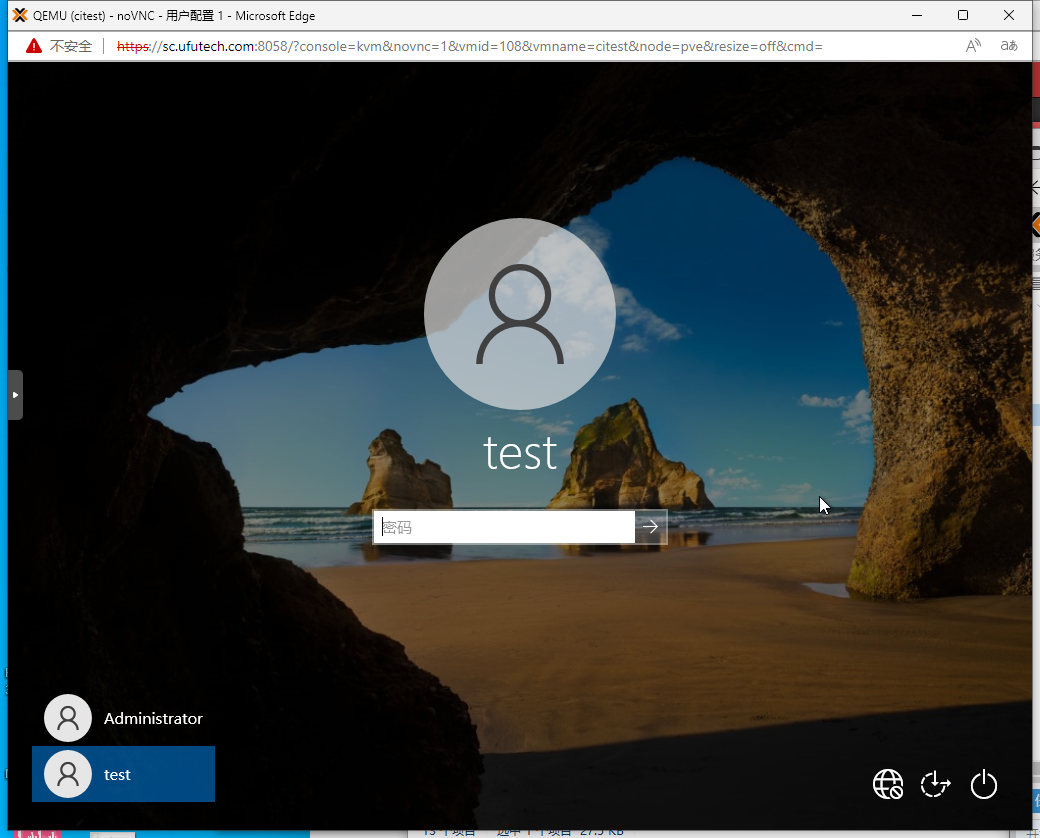
Task: Click the noVNC logo in title bar
Action: [x=19, y=15]
